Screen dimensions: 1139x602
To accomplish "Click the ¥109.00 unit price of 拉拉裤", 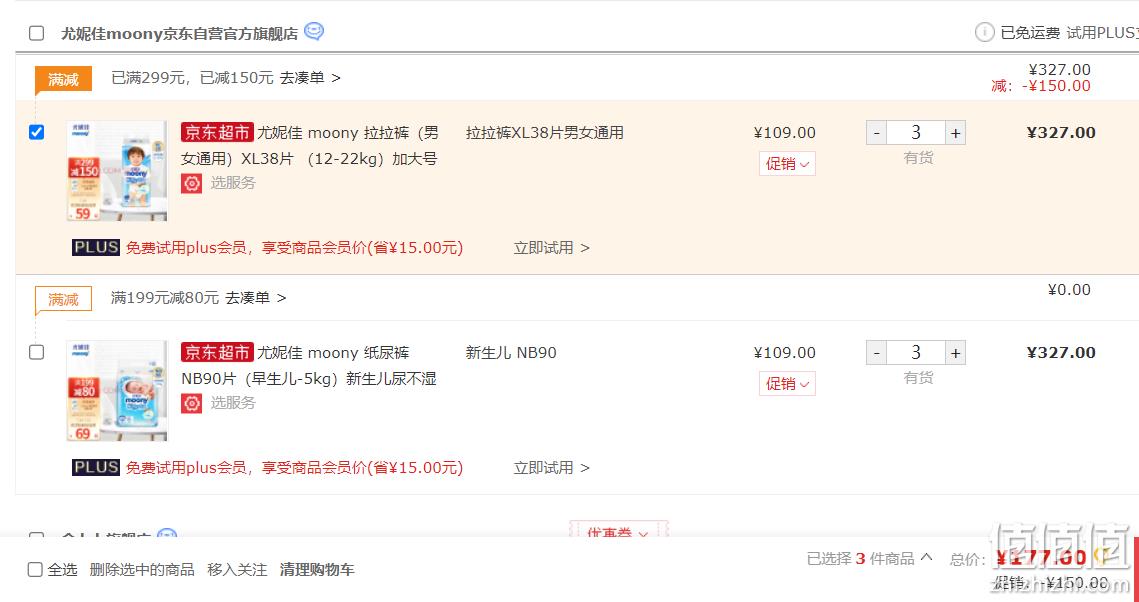I will [x=785, y=133].
